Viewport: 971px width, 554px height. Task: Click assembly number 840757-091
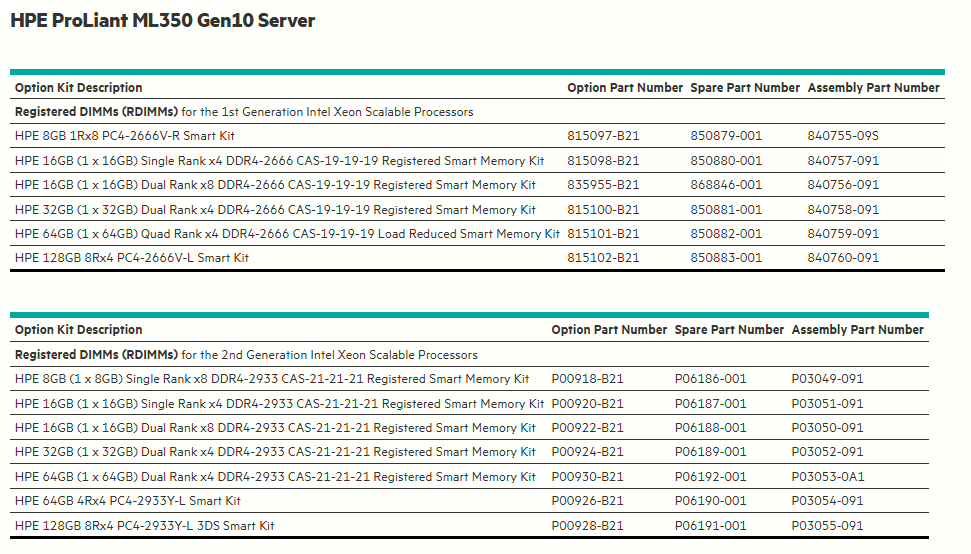pos(843,160)
